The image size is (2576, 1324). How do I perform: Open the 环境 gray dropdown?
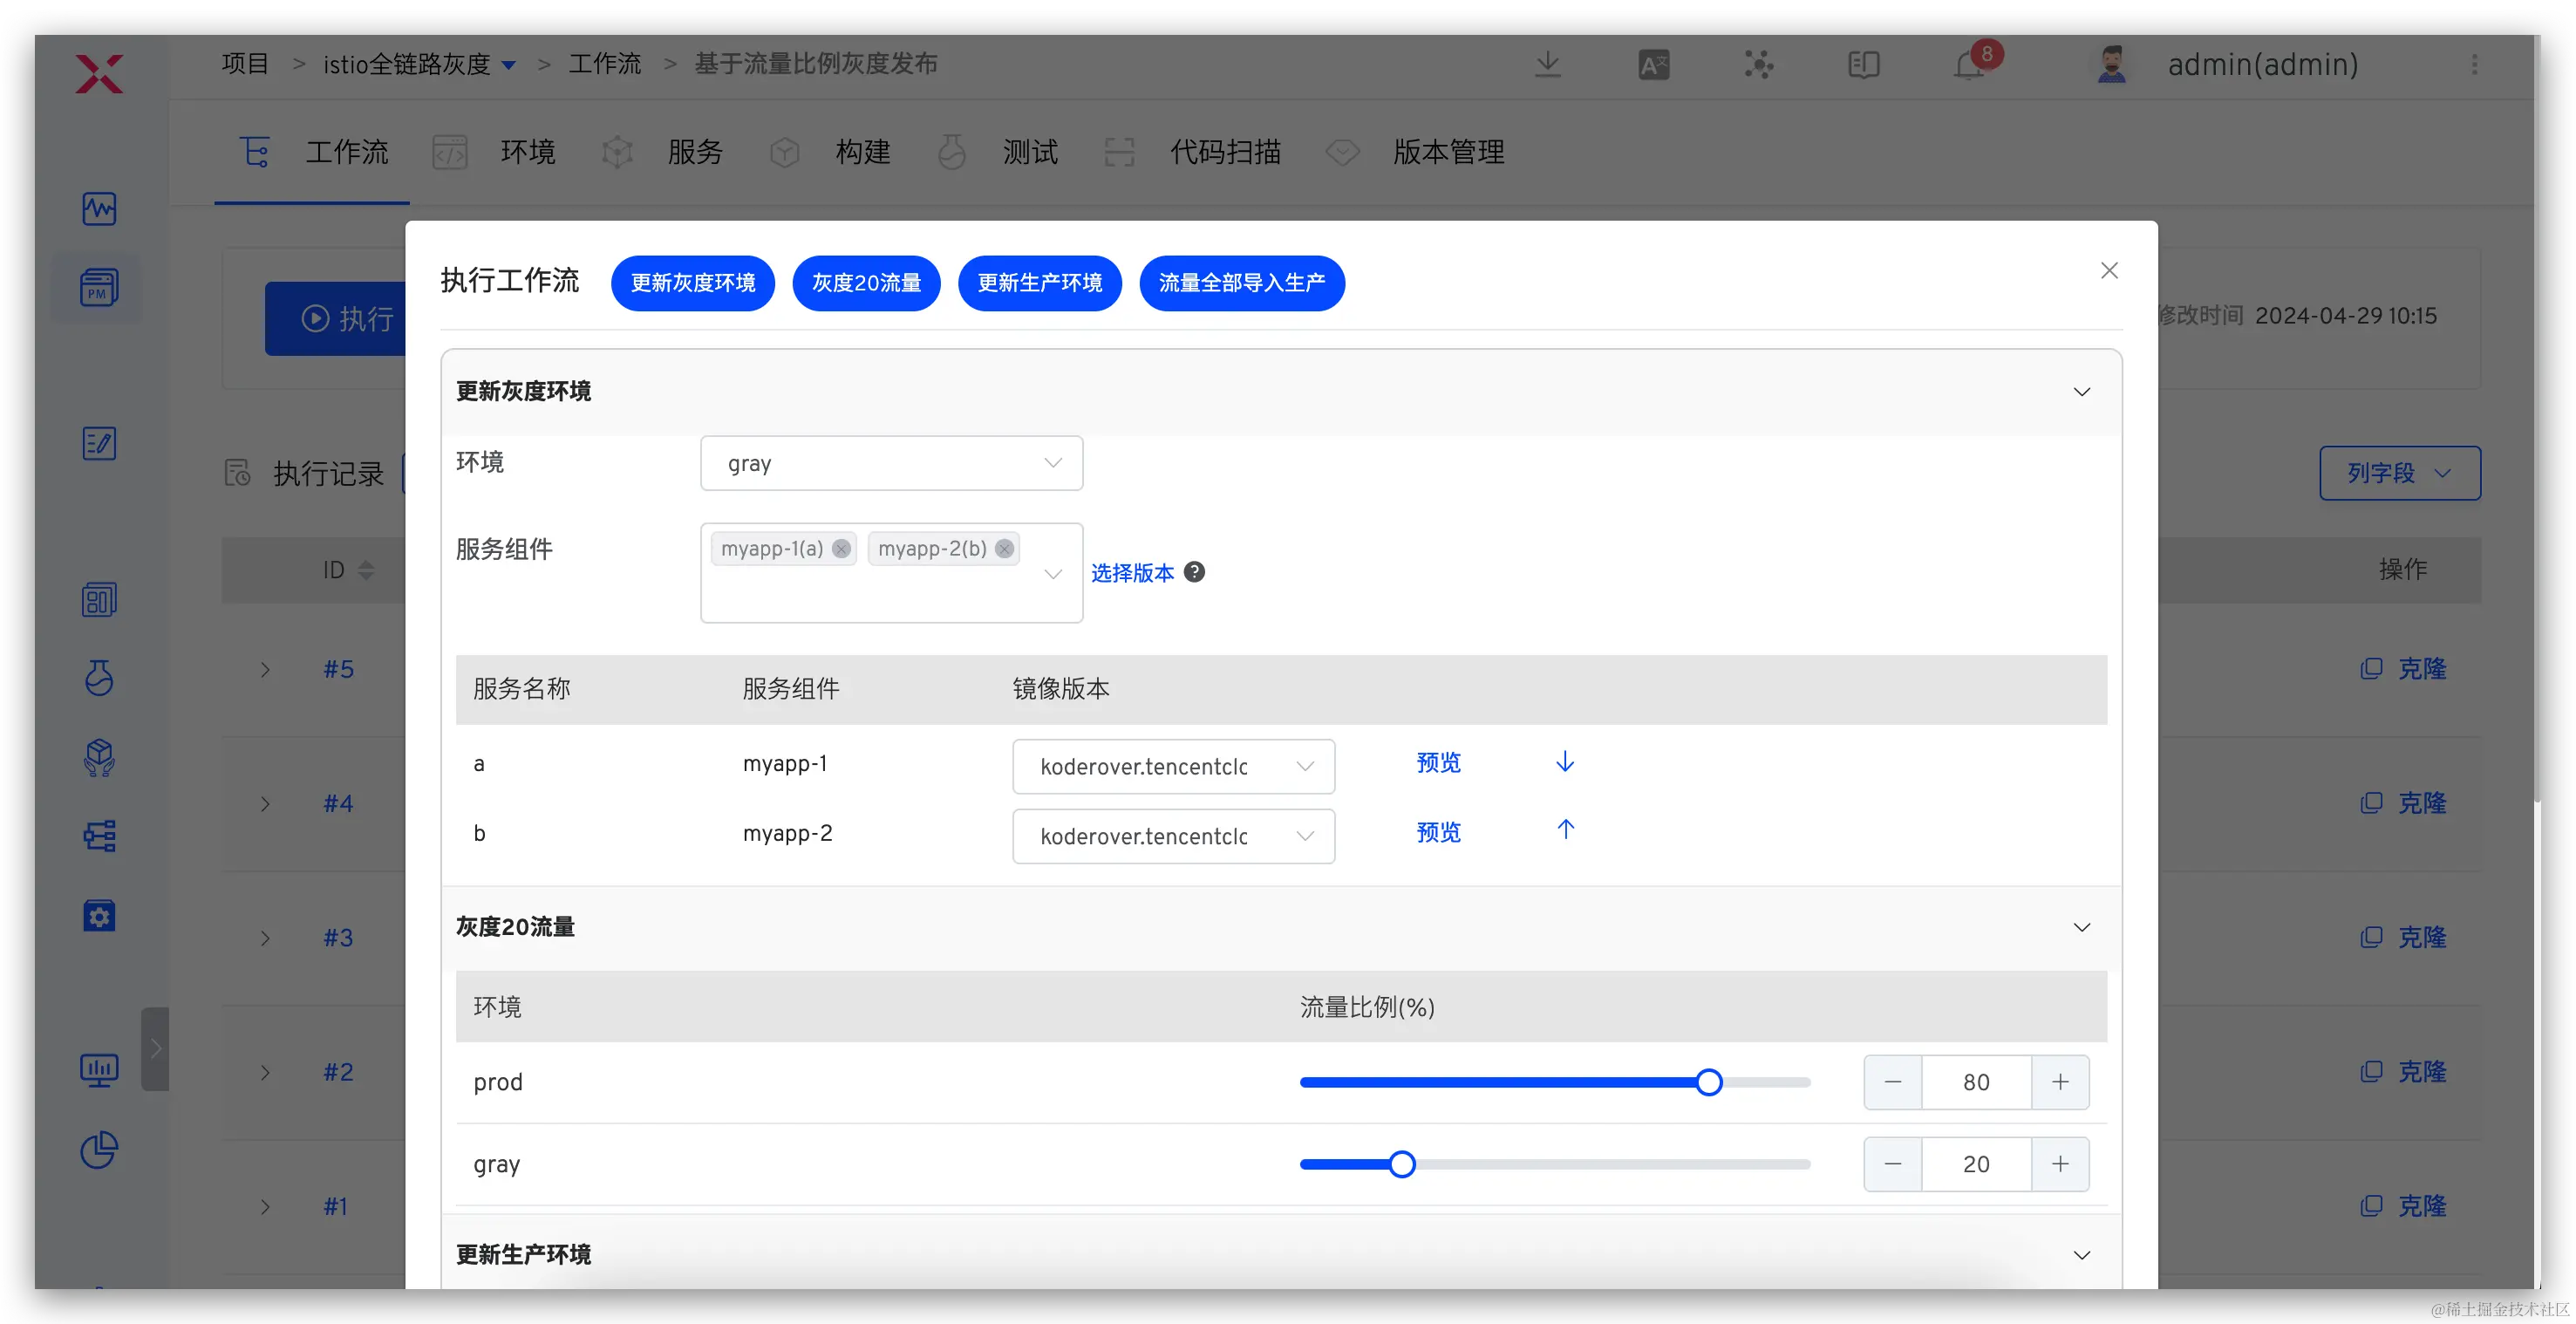point(891,463)
